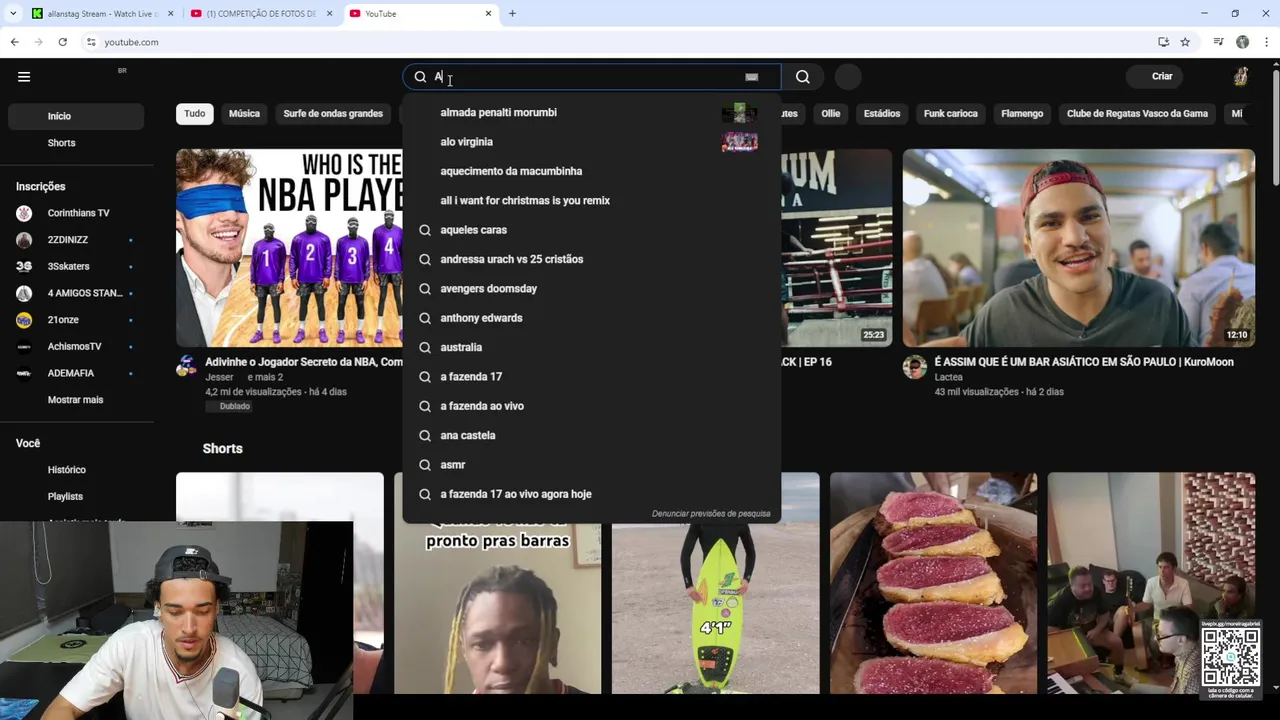1280x720 pixels.
Task: Click the search magnifier button beside search box
Action: (803, 77)
